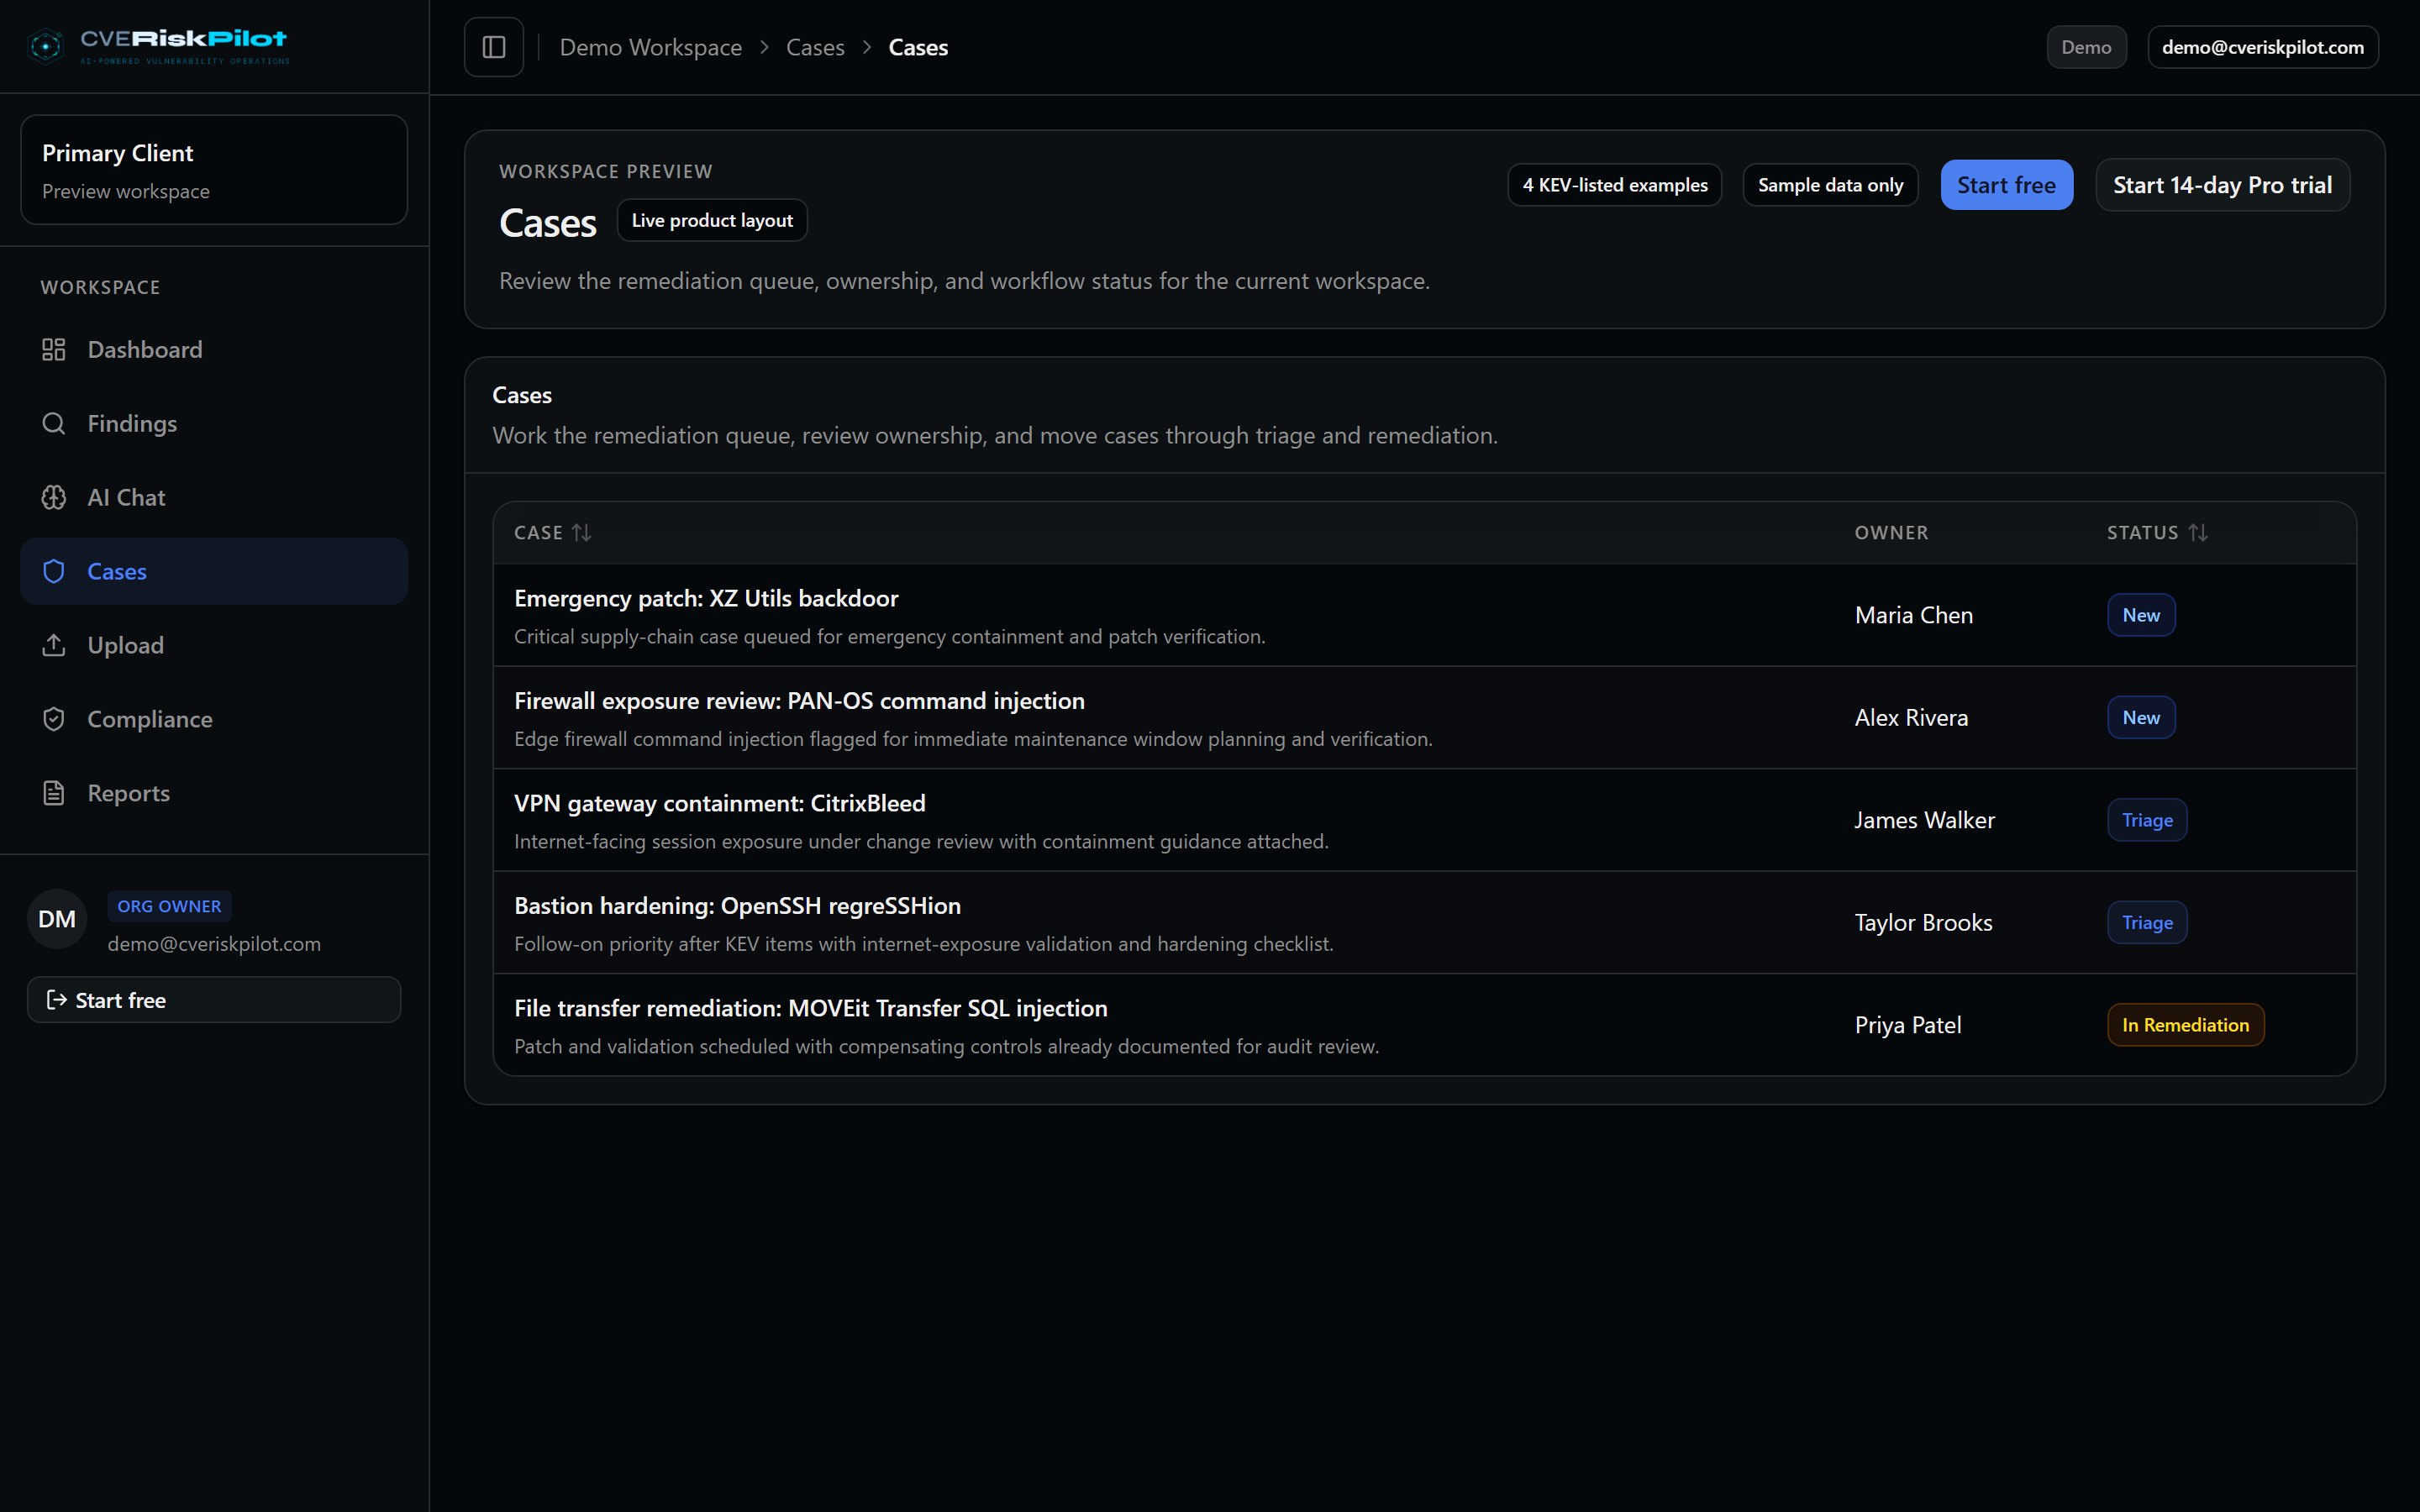Image resolution: width=2420 pixels, height=1512 pixels.
Task: Click the Demo badge in header
Action: pyautogui.click(x=2086, y=47)
